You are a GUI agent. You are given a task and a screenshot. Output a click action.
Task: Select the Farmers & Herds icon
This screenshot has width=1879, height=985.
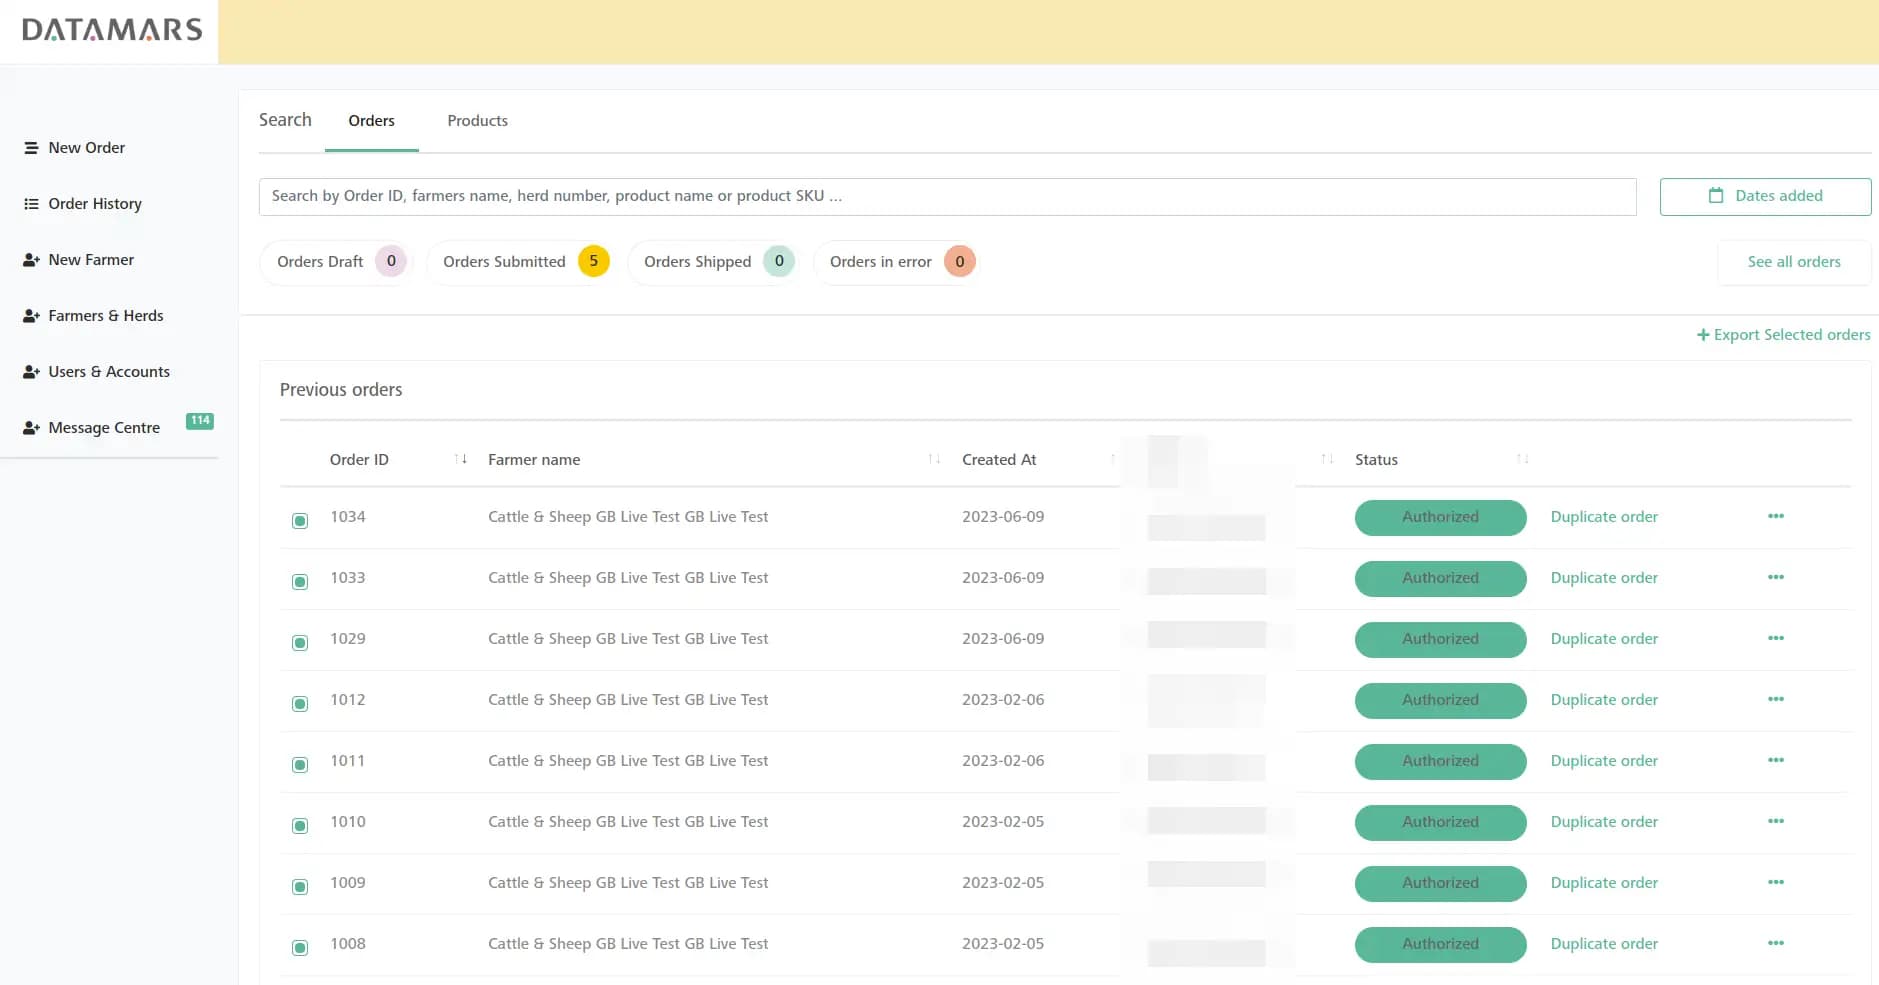click(31, 315)
